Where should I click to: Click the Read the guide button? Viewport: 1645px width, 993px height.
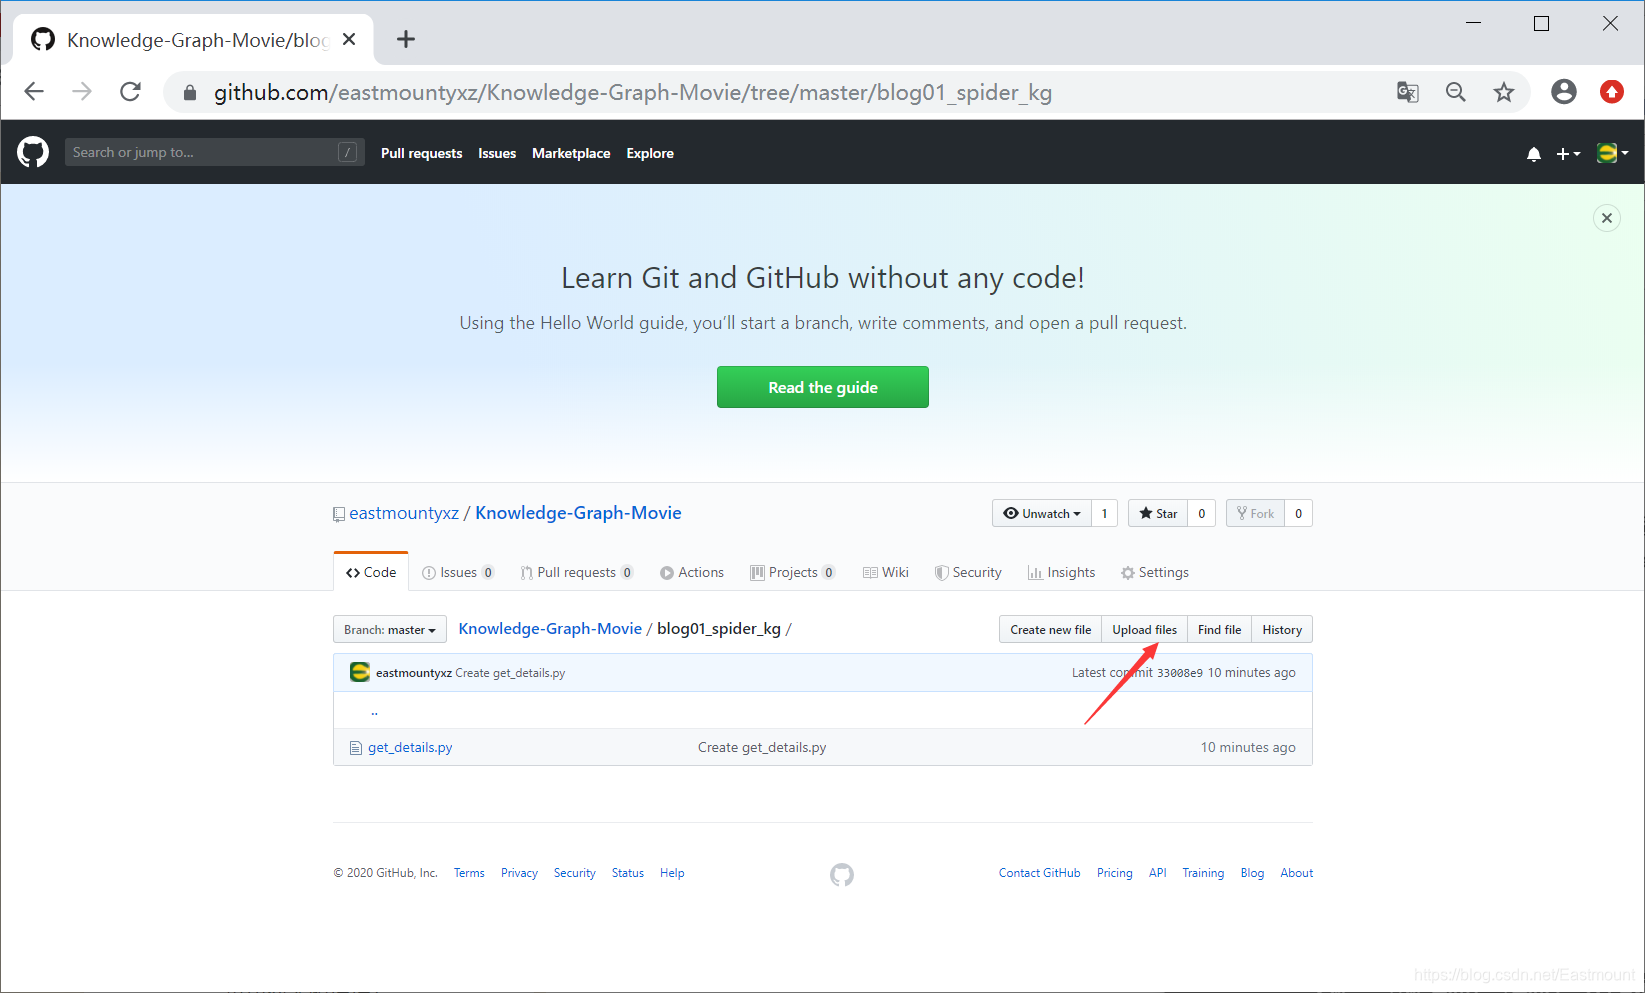pos(822,387)
